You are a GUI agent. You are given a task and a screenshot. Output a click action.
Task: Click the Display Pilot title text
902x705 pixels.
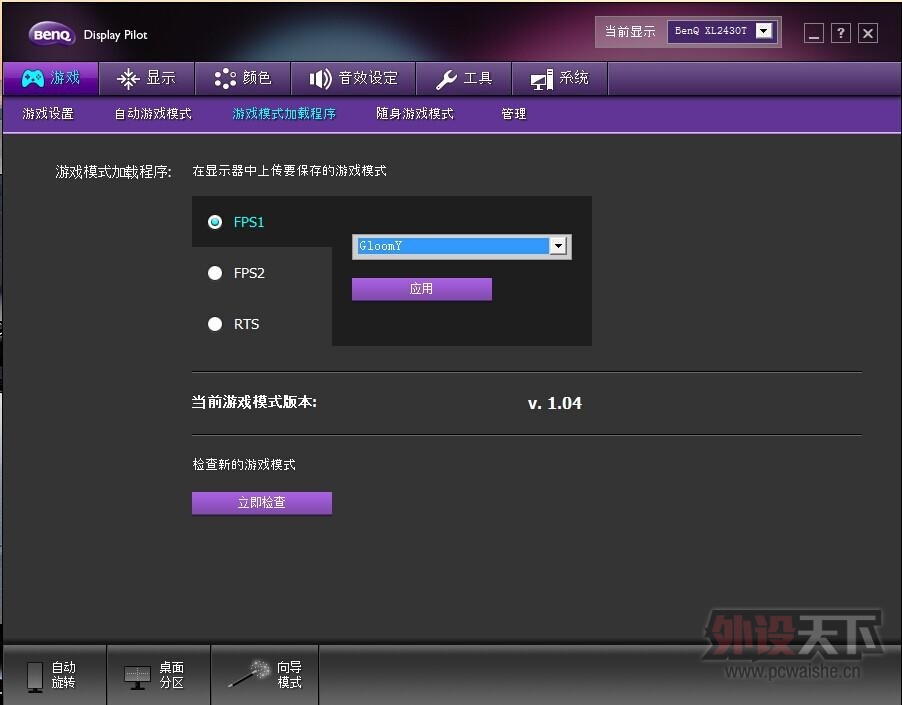[x=116, y=35]
